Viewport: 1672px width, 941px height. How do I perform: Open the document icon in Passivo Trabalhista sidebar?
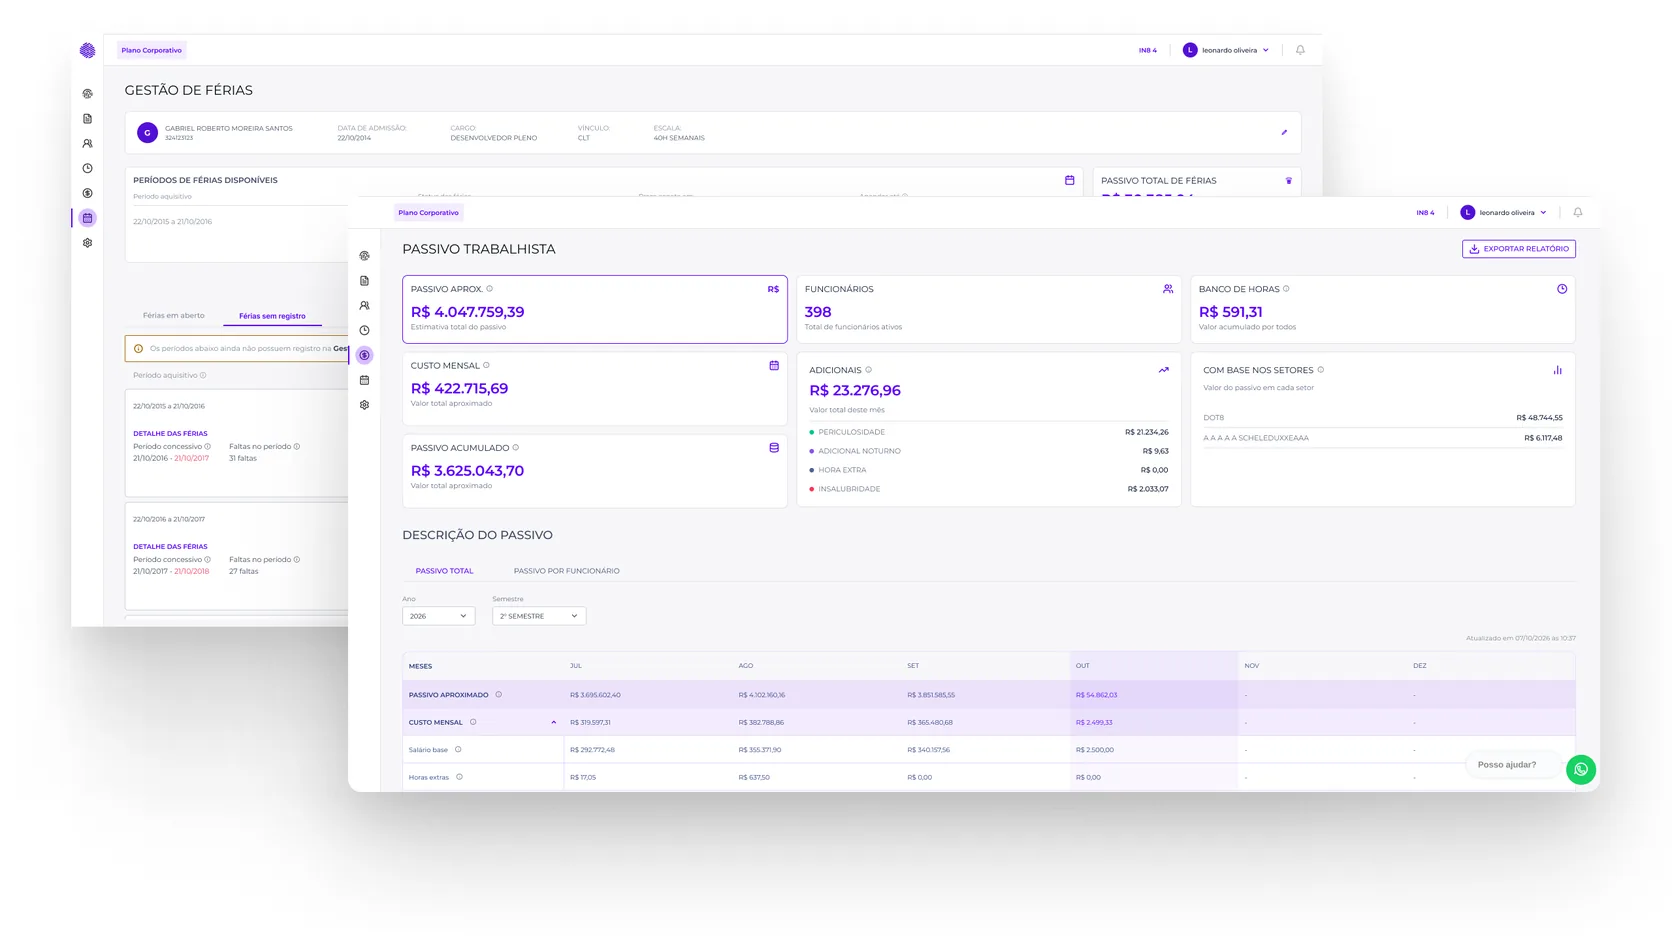[364, 281]
